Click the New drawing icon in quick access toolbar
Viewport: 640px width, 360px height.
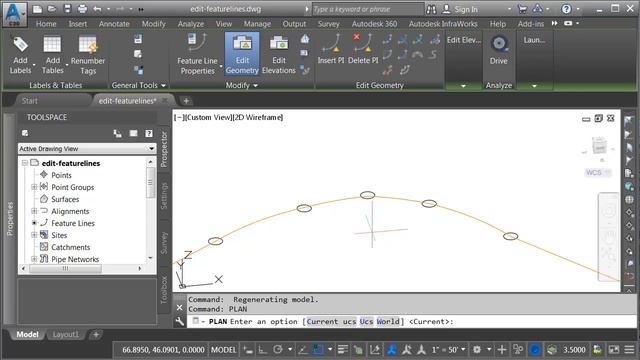point(37,9)
